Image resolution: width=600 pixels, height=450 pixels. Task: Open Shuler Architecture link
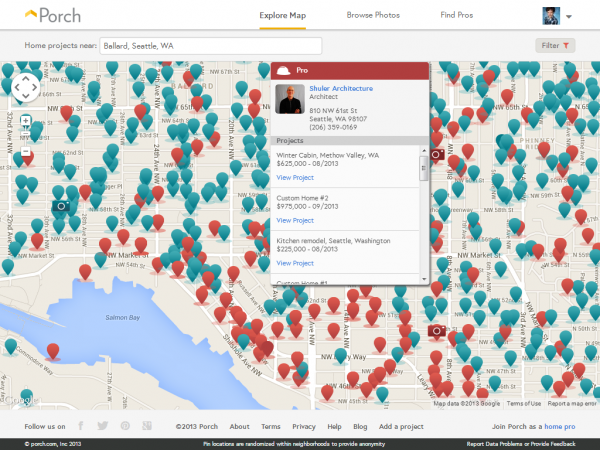click(x=341, y=88)
